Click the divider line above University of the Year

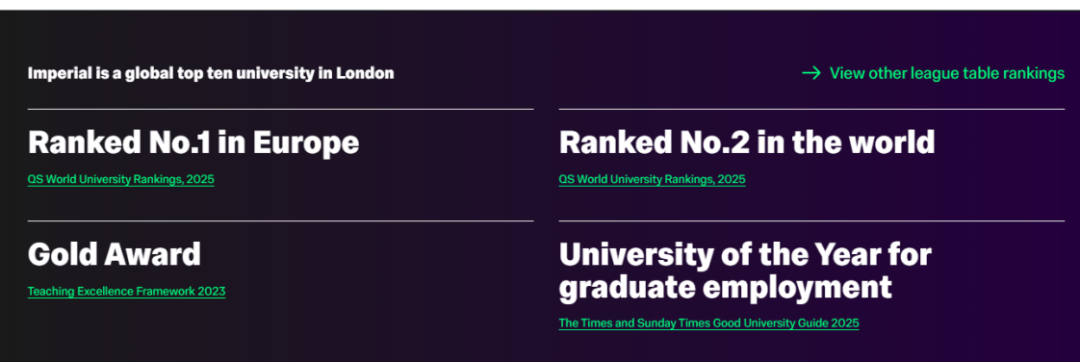pyautogui.click(x=811, y=221)
